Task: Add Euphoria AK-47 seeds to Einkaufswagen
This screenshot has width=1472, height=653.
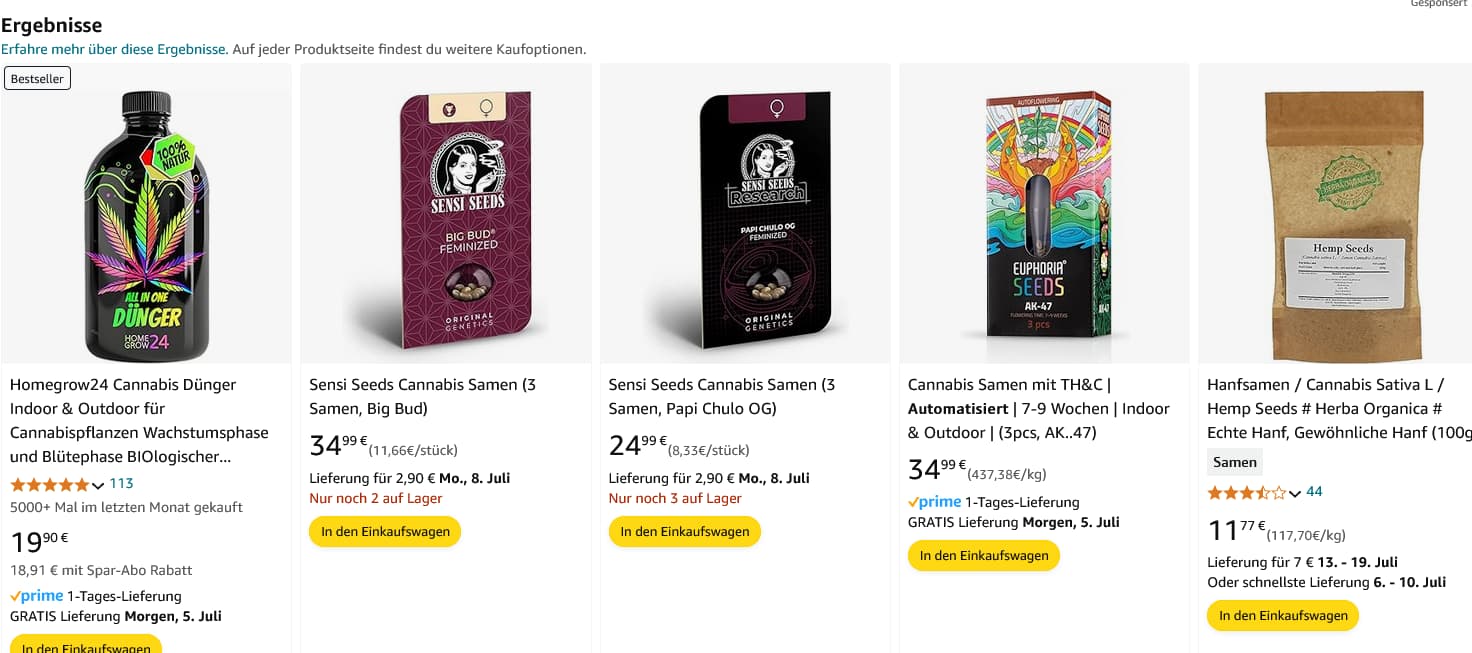Action: pyautogui.click(x=983, y=555)
